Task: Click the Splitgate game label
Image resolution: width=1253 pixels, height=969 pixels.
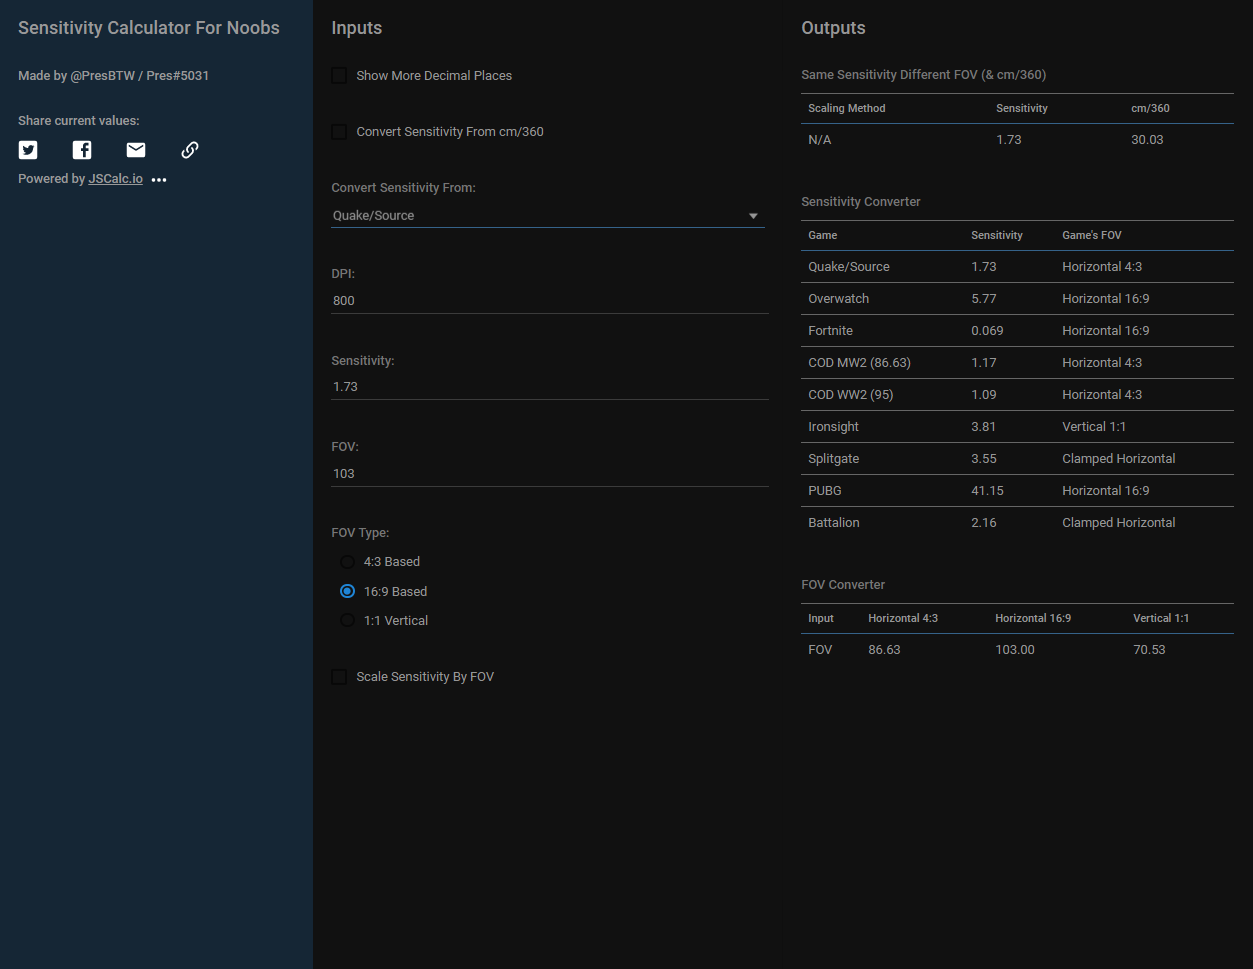Action: (833, 459)
